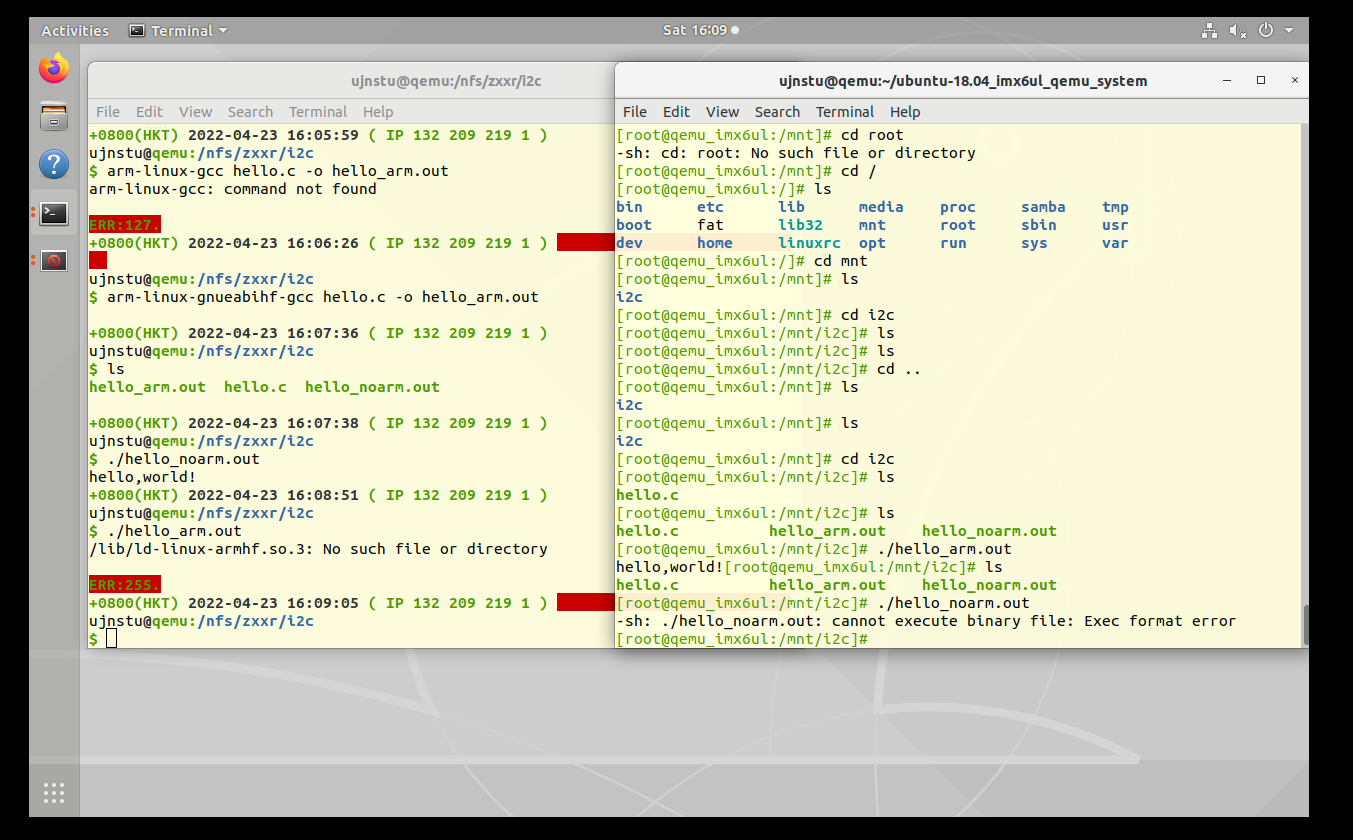Click the muted volume icon in top bar
1353x840 pixels.
pos(1238,30)
